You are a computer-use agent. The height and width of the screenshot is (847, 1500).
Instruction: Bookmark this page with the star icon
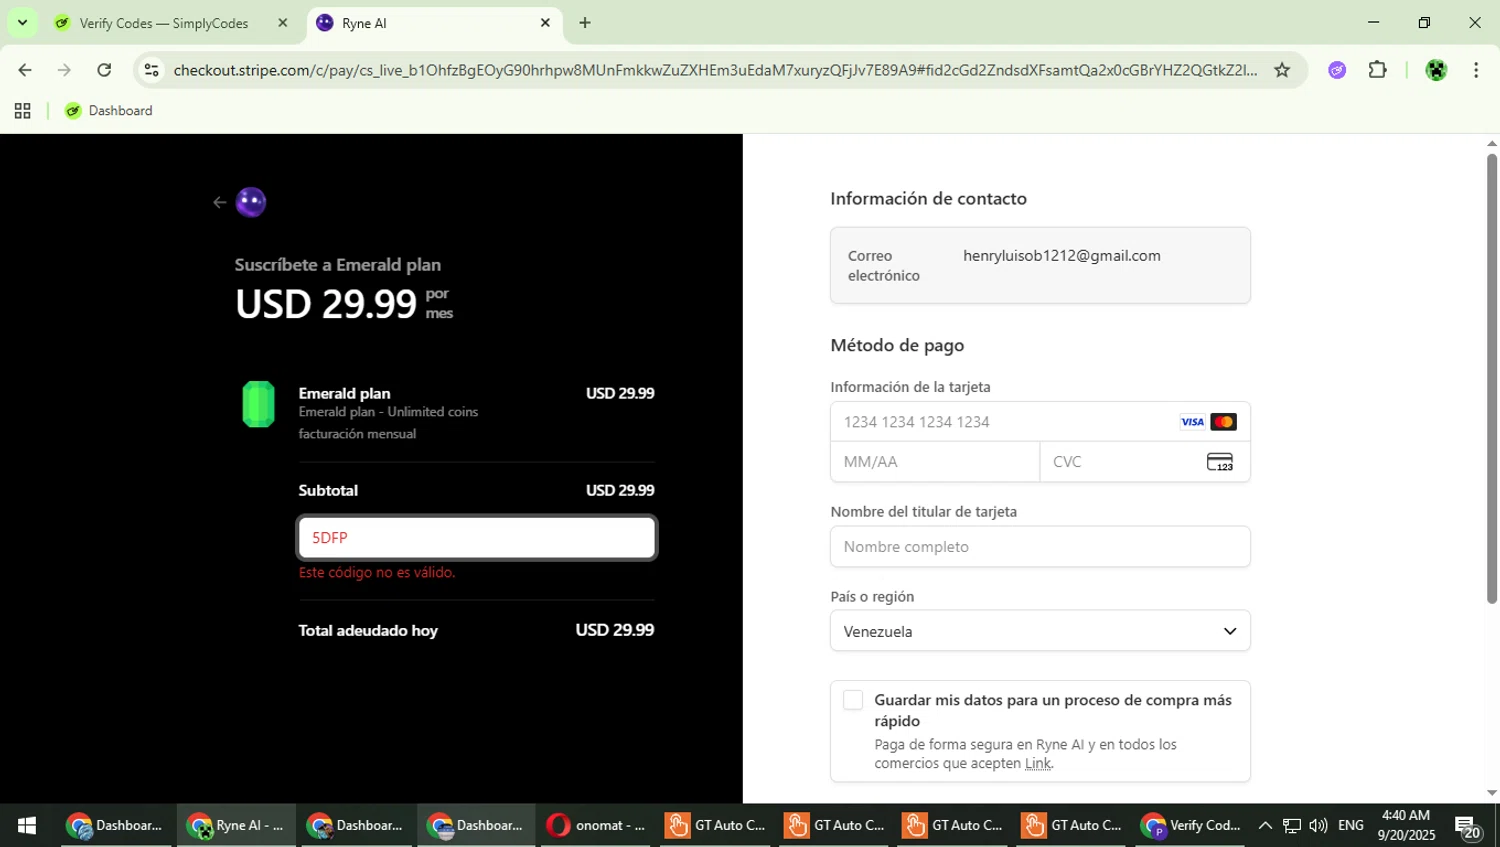pyautogui.click(x=1282, y=70)
